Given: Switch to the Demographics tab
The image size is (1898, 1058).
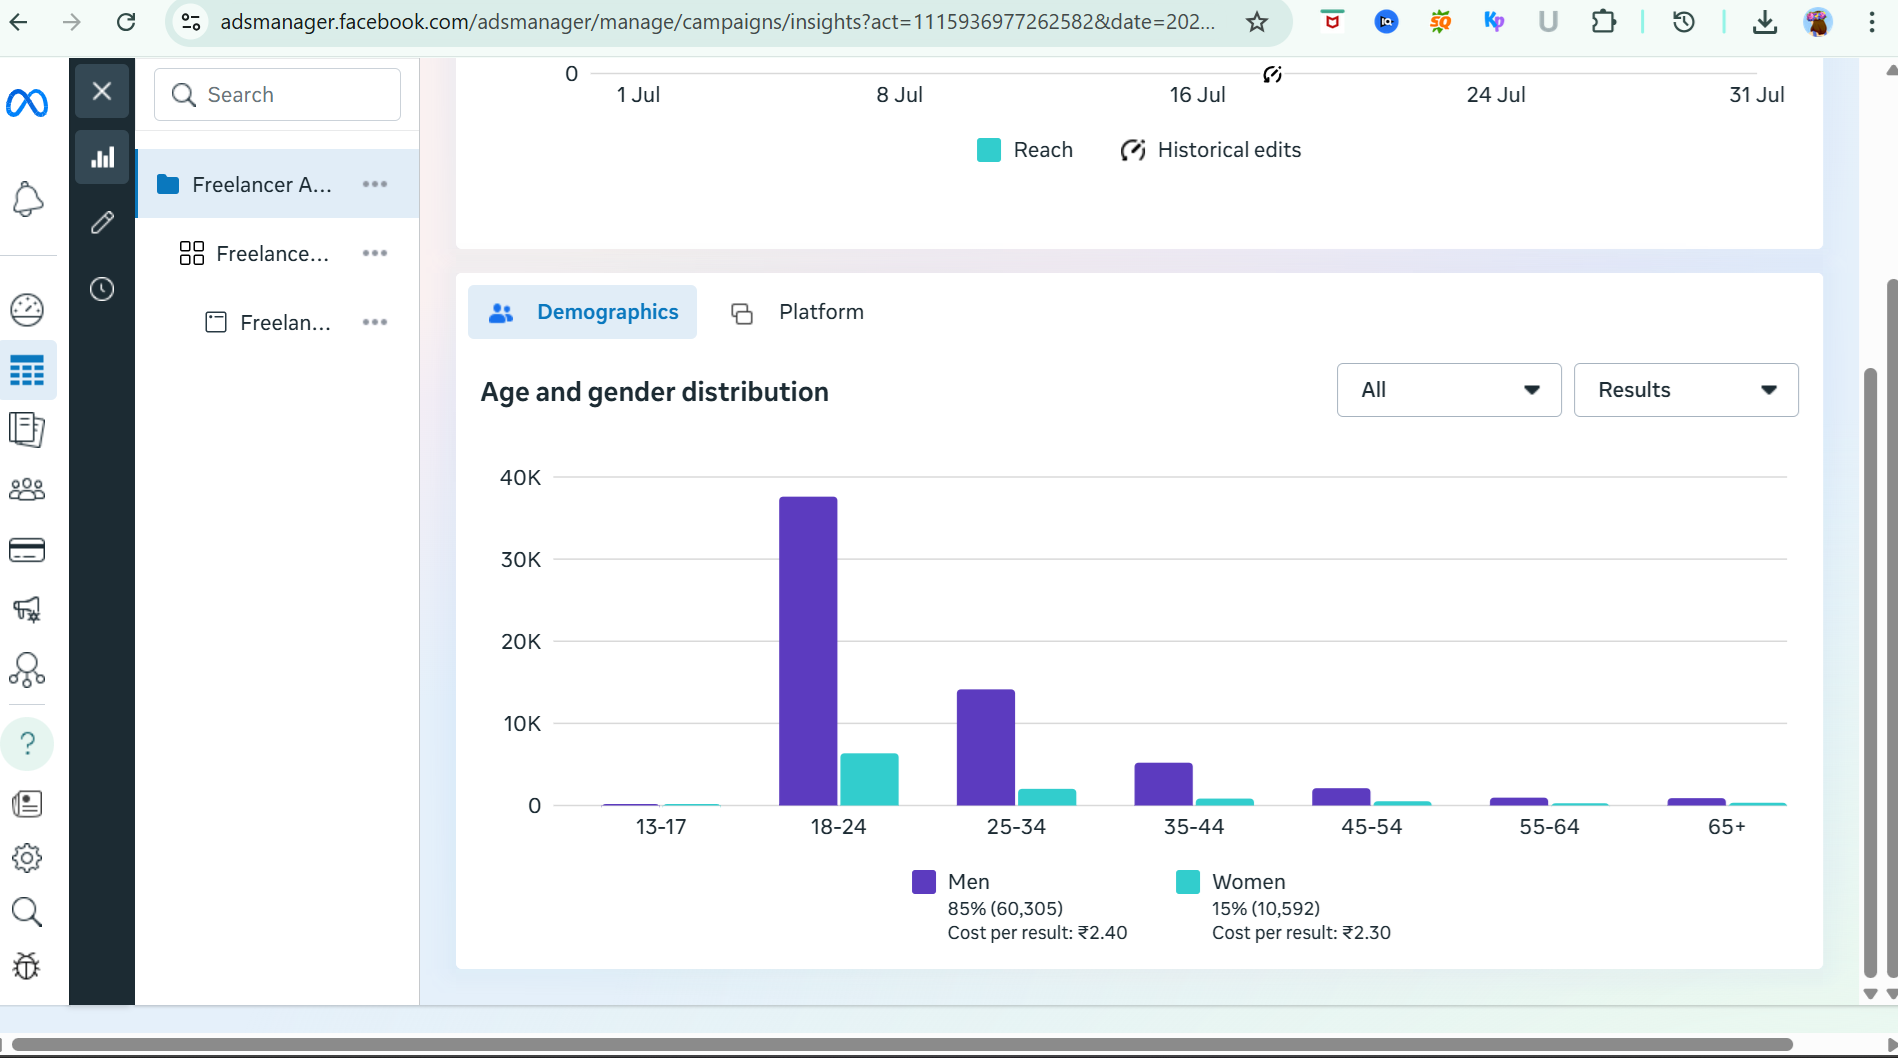Looking at the screenshot, I should [583, 312].
